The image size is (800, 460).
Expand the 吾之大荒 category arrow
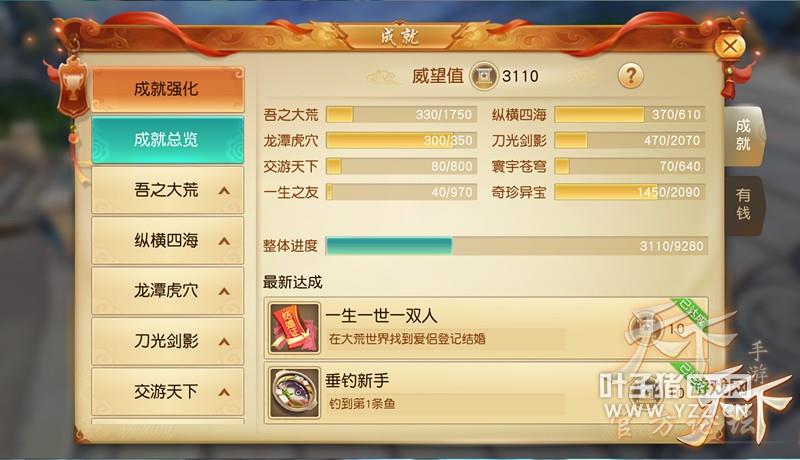tap(224, 191)
